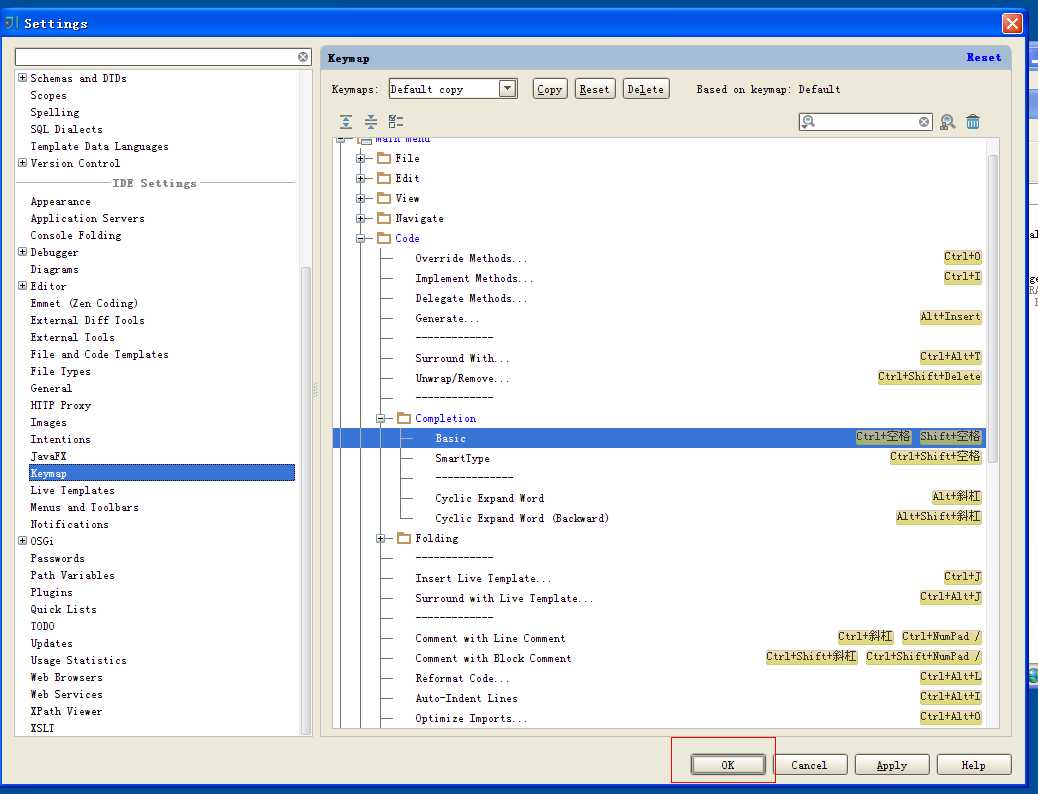Click the Apply button

click(892, 764)
